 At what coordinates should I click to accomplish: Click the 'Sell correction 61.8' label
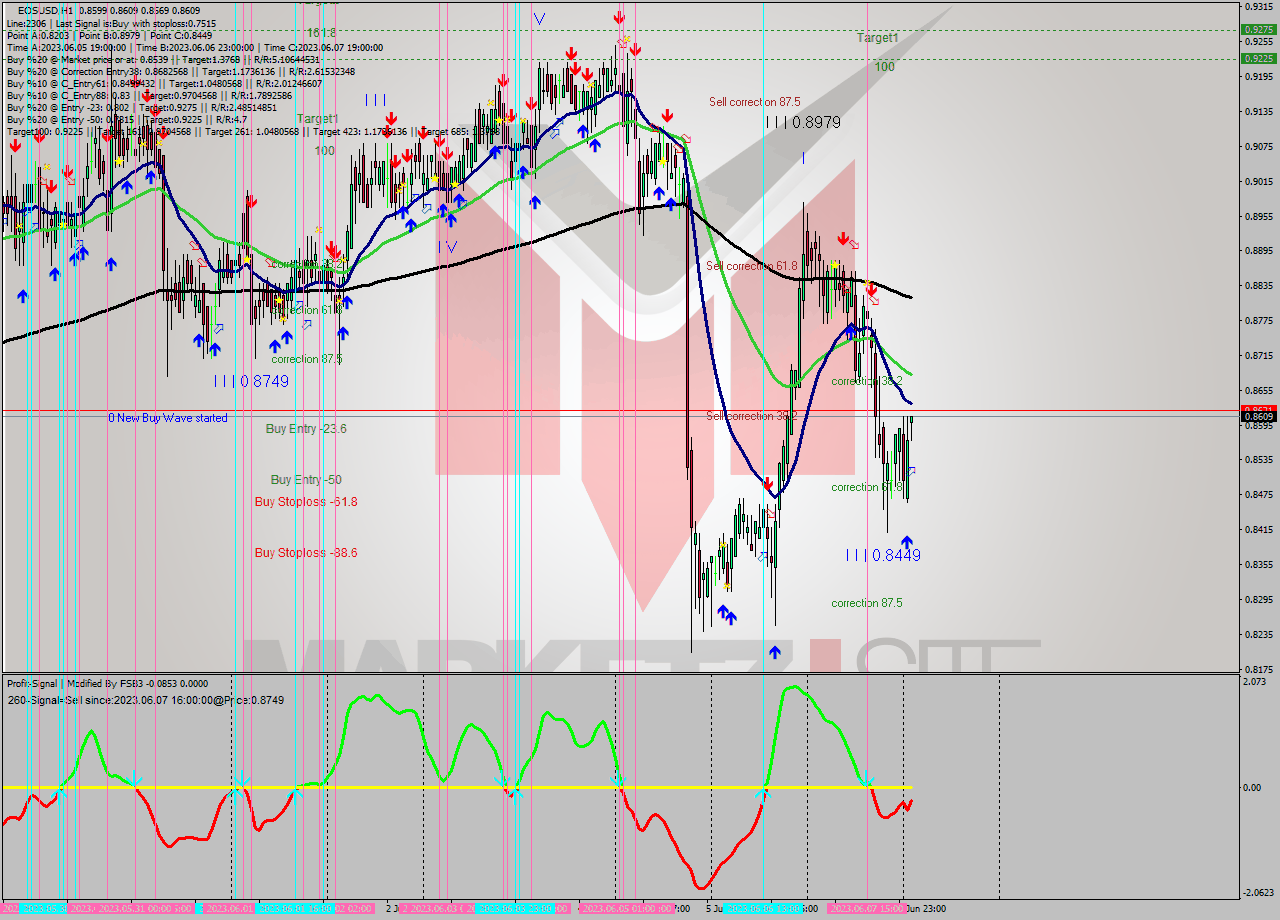(751, 266)
